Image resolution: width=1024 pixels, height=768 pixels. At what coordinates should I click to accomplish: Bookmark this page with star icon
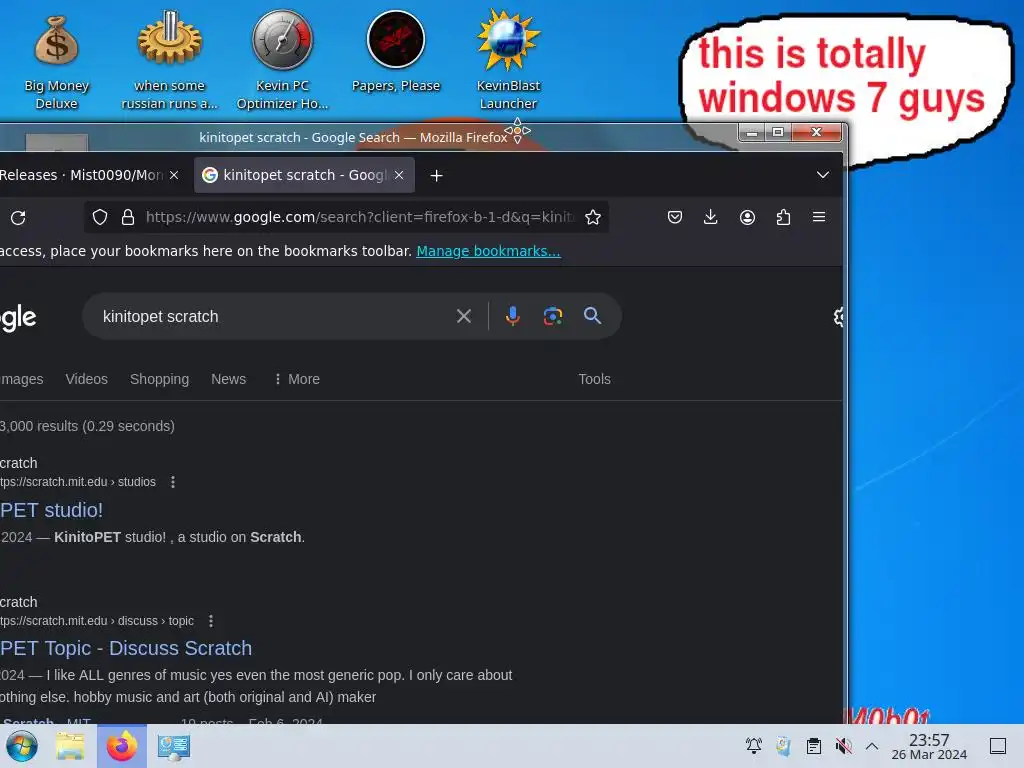pyautogui.click(x=593, y=217)
